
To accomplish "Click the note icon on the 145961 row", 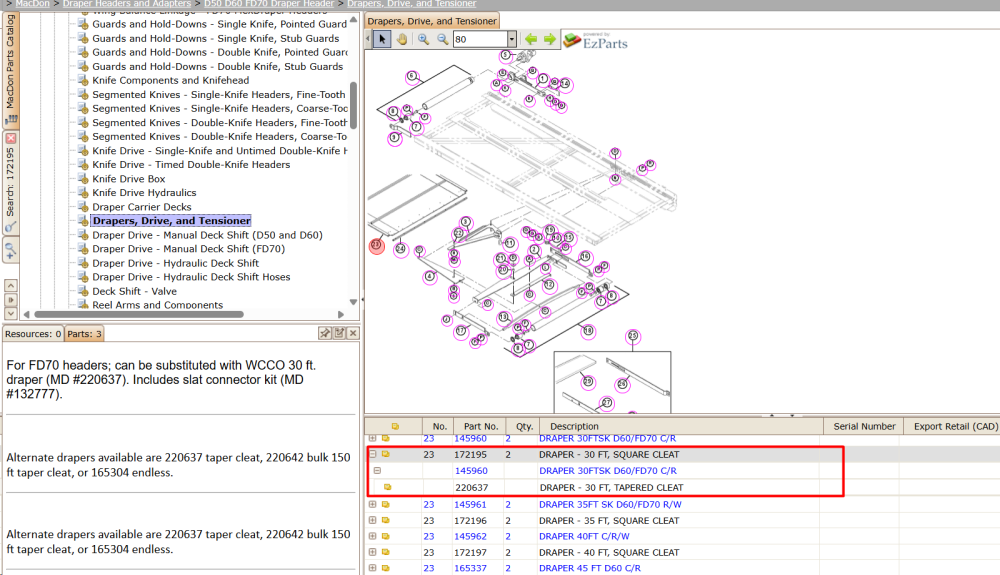I will (x=386, y=504).
